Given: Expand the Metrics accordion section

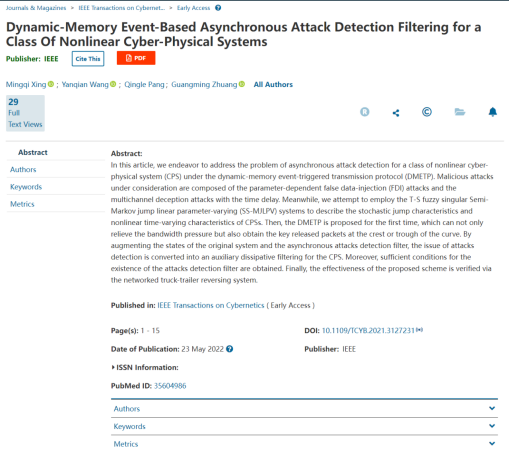Looking at the screenshot, I should coord(304,444).
